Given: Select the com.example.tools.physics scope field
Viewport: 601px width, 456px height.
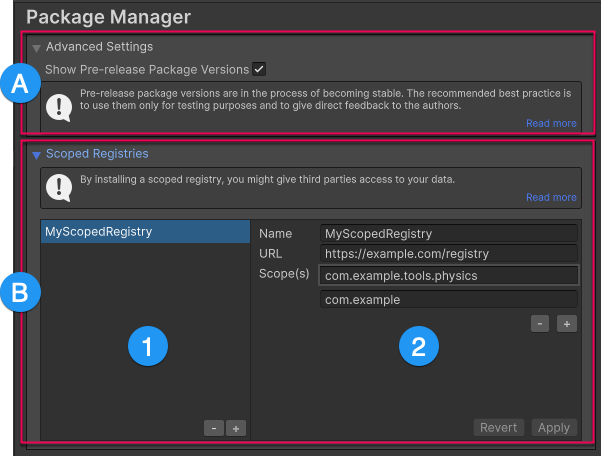Looking at the screenshot, I should point(448,275).
